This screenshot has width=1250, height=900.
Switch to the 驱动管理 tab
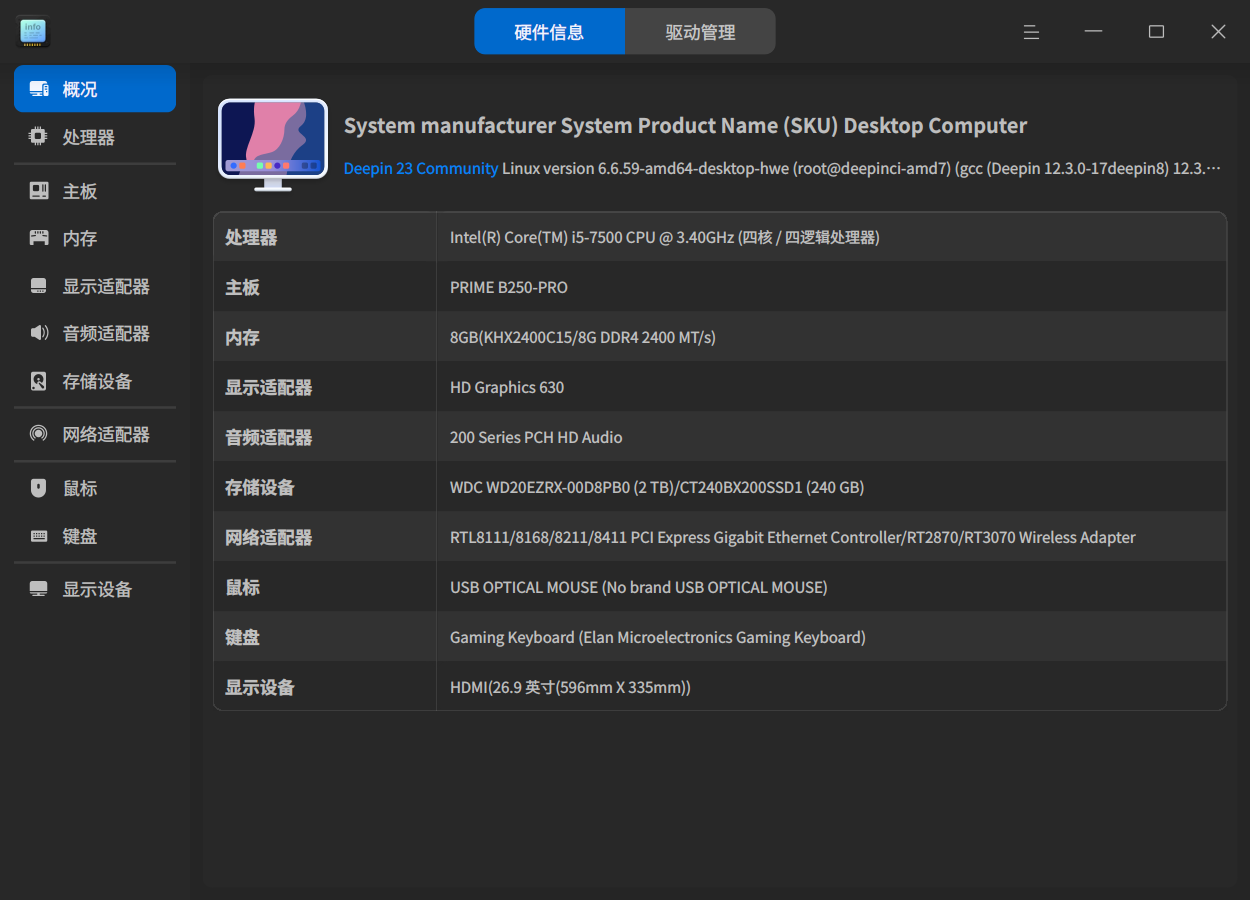point(701,31)
